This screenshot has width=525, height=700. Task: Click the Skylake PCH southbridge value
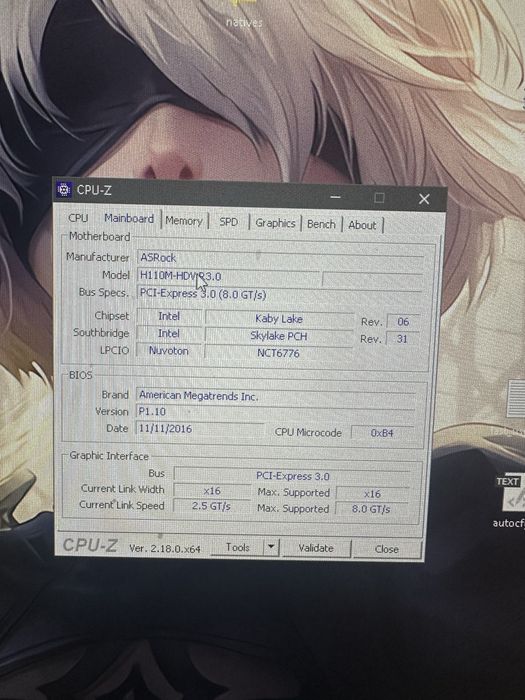pyautogui.click(x=279, y=336)
